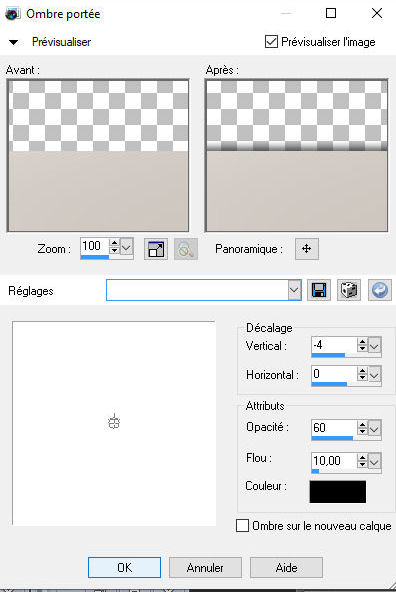Click the Annuler button
Viewport: 396px width, 592px height.
(205, 567)
